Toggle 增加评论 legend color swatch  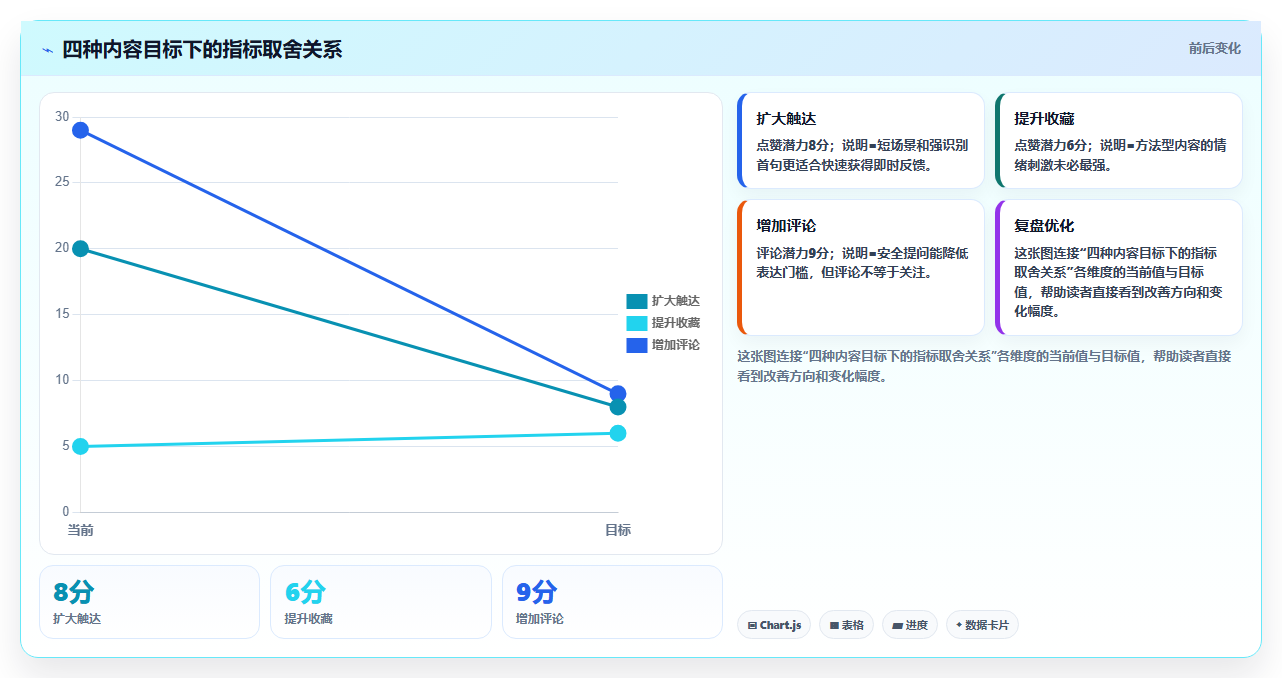[x=637, y=345]
